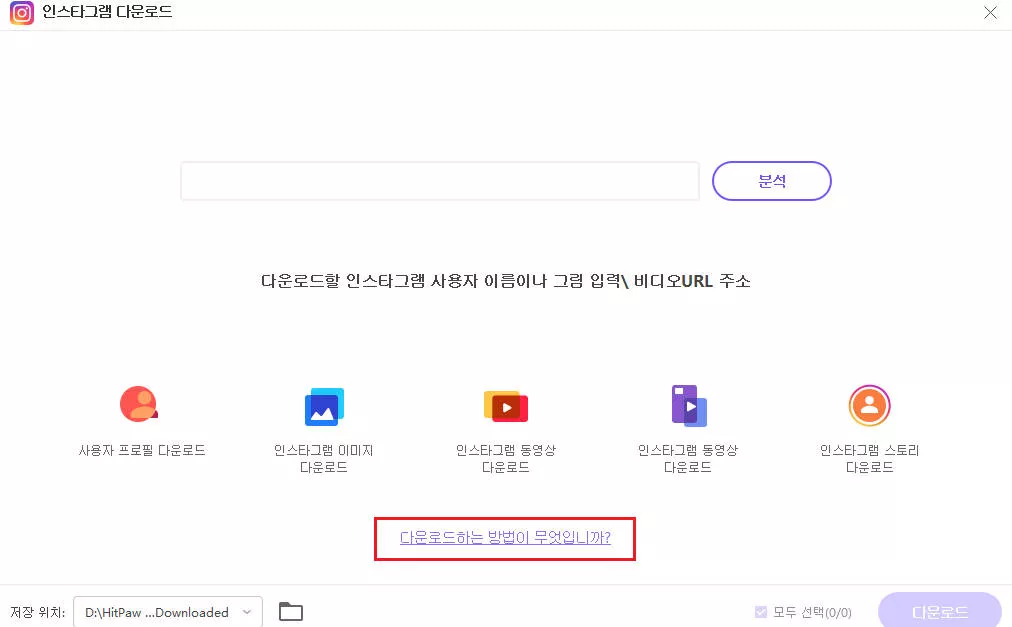This screenshot has height=627, width=1012.
Task: Click the Instagram story download icon
Action: [x=869, y=406]
